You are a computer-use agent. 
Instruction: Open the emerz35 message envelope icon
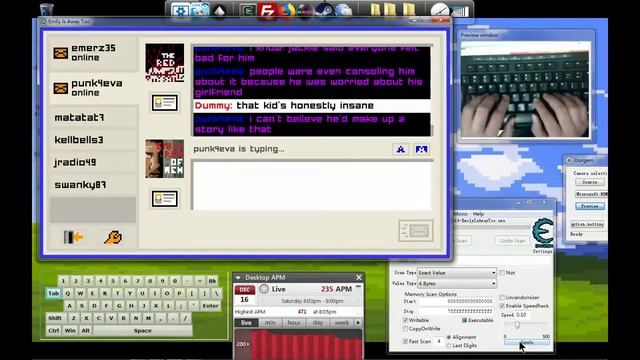[x=60, y=53]
